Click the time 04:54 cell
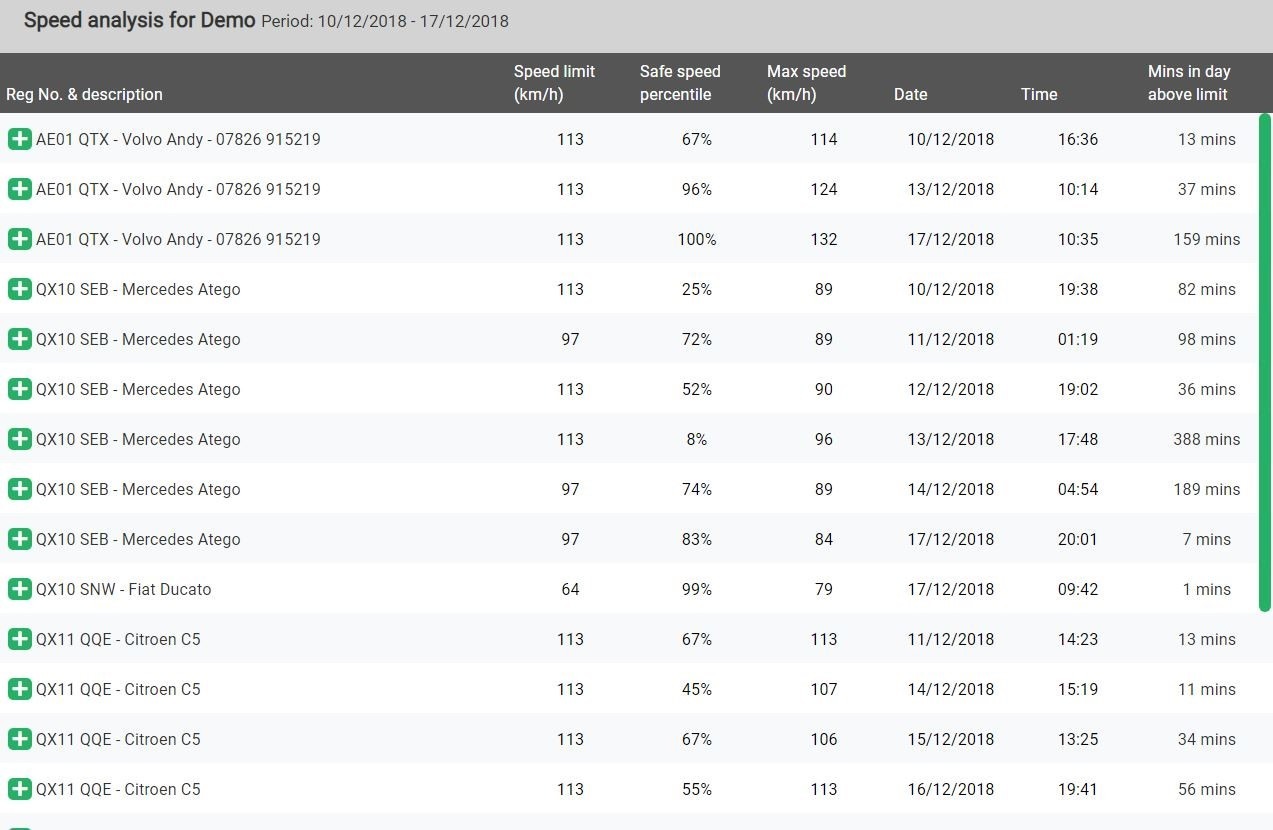Image resolution: width=1273 pixels, height=830 pixels. [x=1078, y=489]
